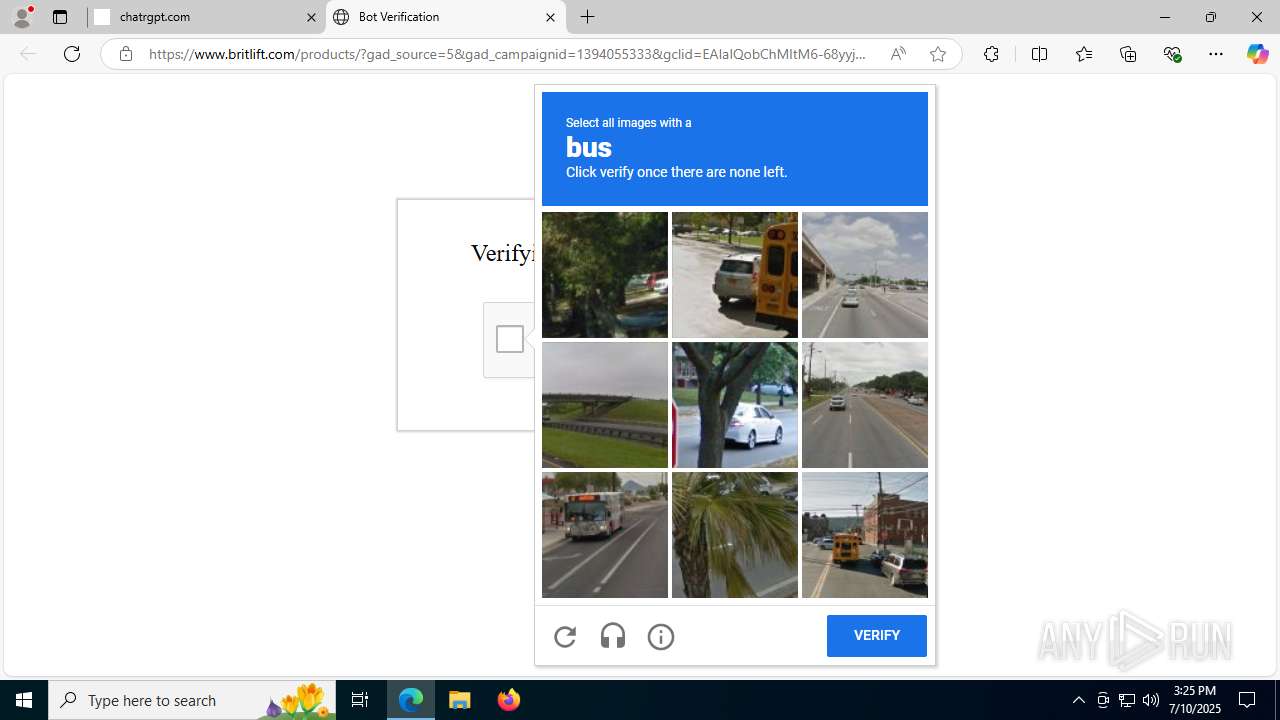Select the wide road with traffic lights tile
Viewport: 1280px width, 720px height.
[x=865, y=405]
